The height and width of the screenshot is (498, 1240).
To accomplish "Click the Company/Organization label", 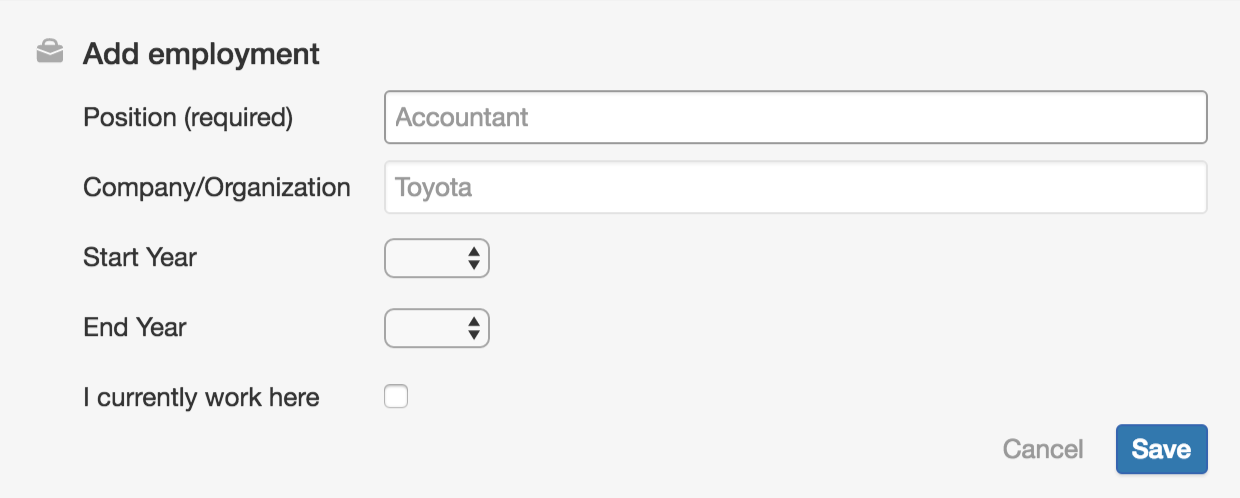I will (217, 187).
